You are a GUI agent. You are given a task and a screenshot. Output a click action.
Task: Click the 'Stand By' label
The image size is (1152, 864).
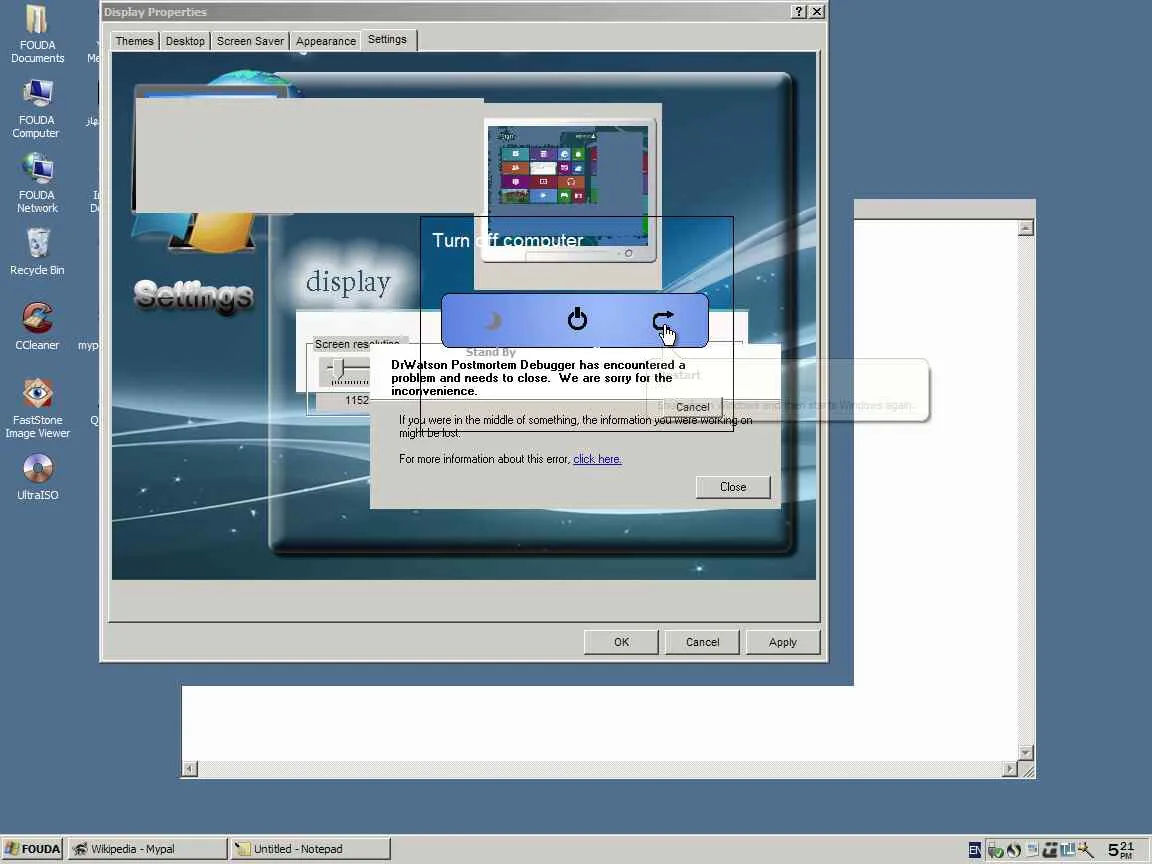[491, 353]
